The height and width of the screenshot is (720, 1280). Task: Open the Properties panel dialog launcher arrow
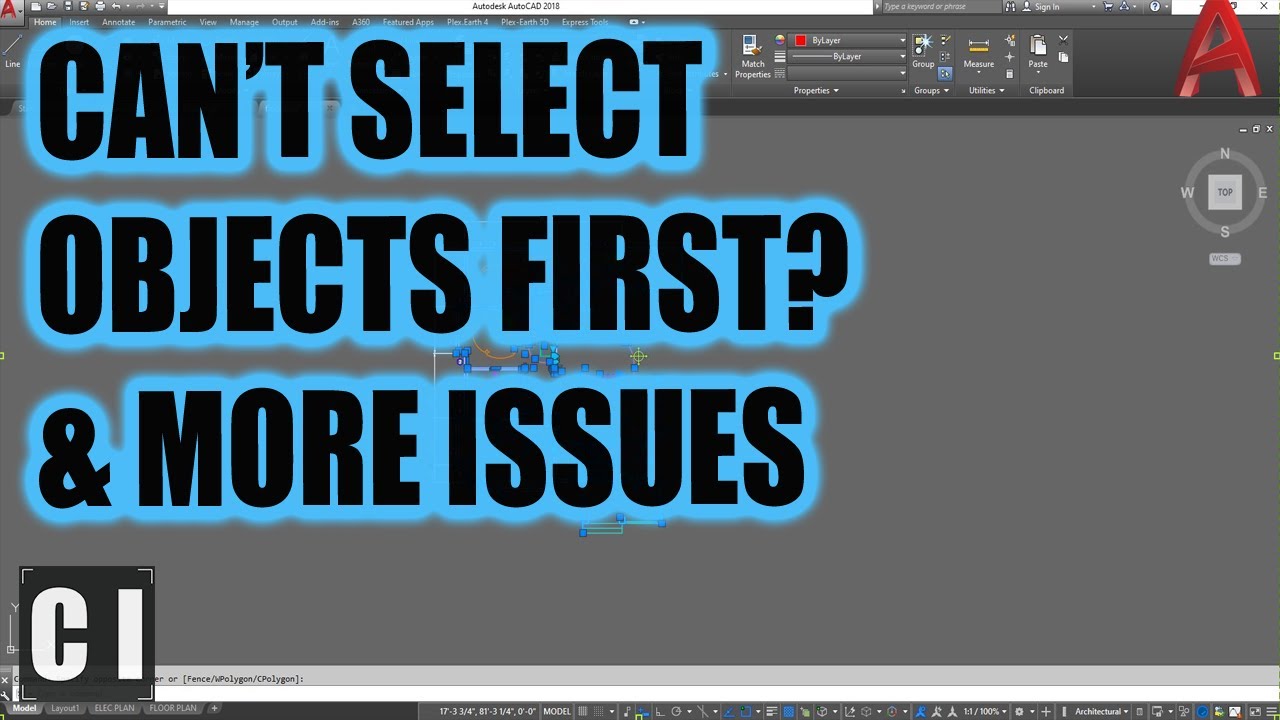[x=903, y=91]
